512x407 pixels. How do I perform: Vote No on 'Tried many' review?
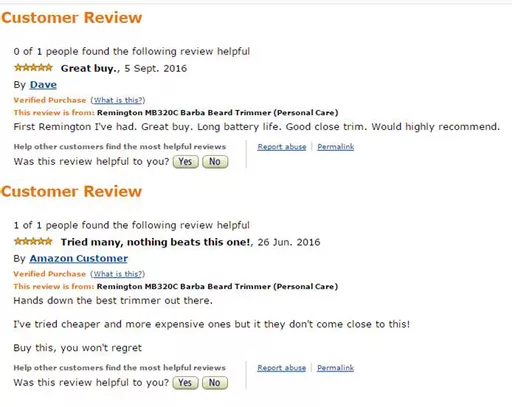tap(215, 383)
